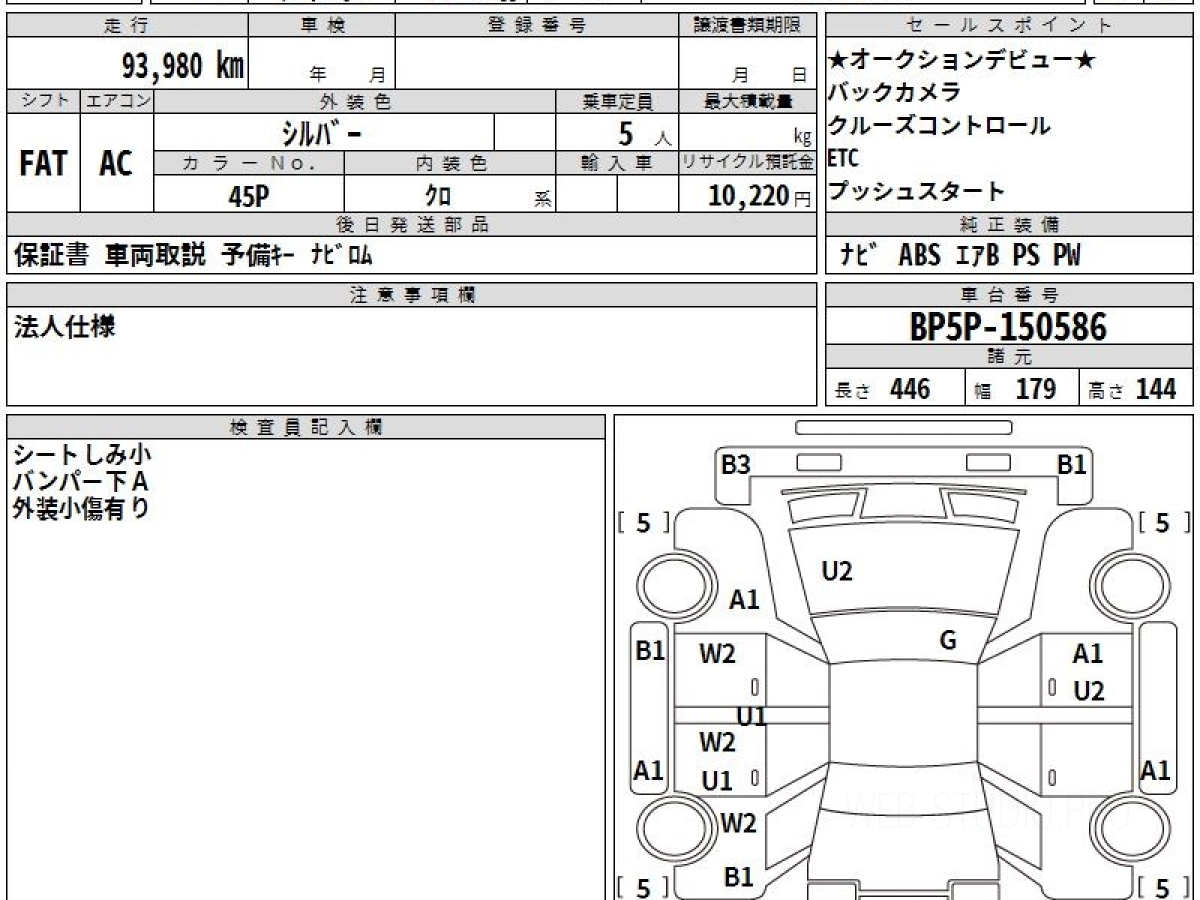Click the length value 長さ 446
Image resolution: width=1200 pixels, height=900 pixels.
pyautogui.click(x=882, y=389)
